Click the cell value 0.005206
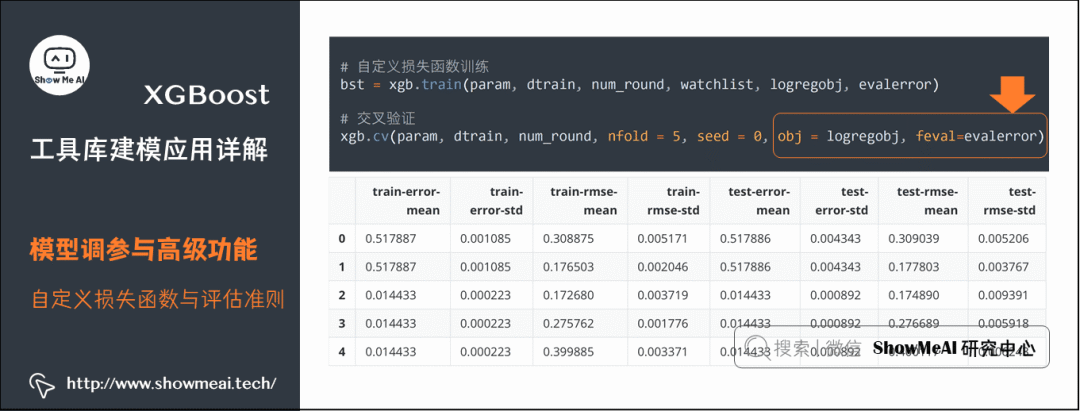1080x411 pixels. pyautogui.click(x=1002, y=240)
